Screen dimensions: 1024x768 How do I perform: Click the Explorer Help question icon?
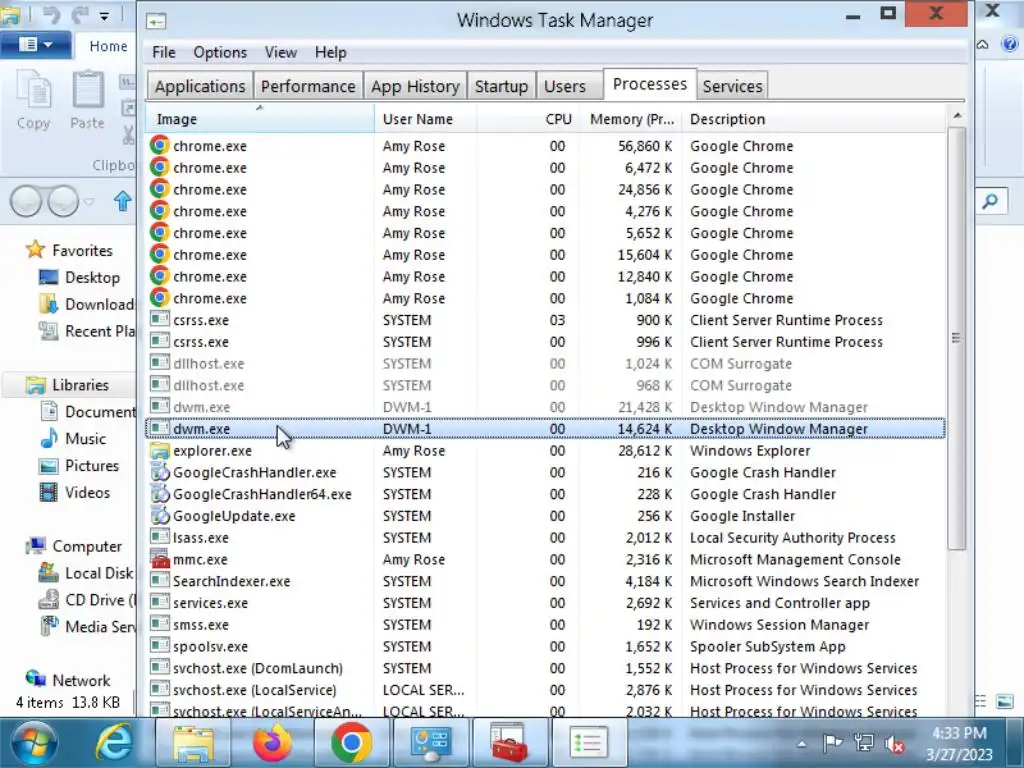point(1010,44)
